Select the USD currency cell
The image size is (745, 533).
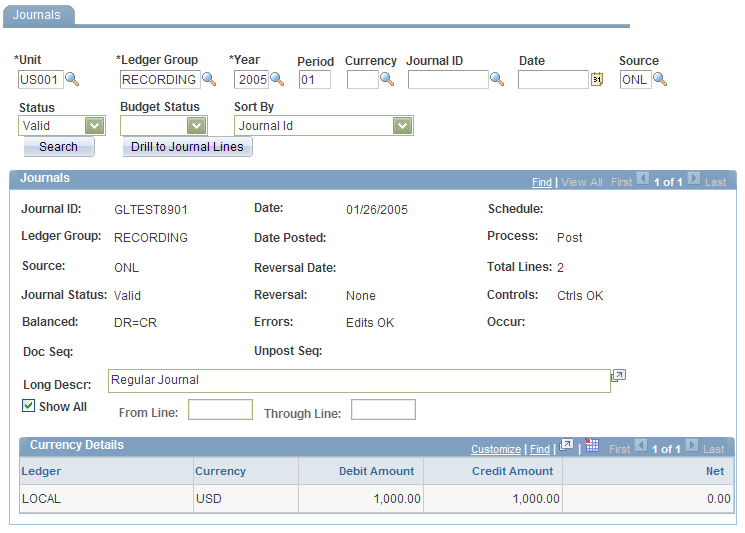pos(246,499)
